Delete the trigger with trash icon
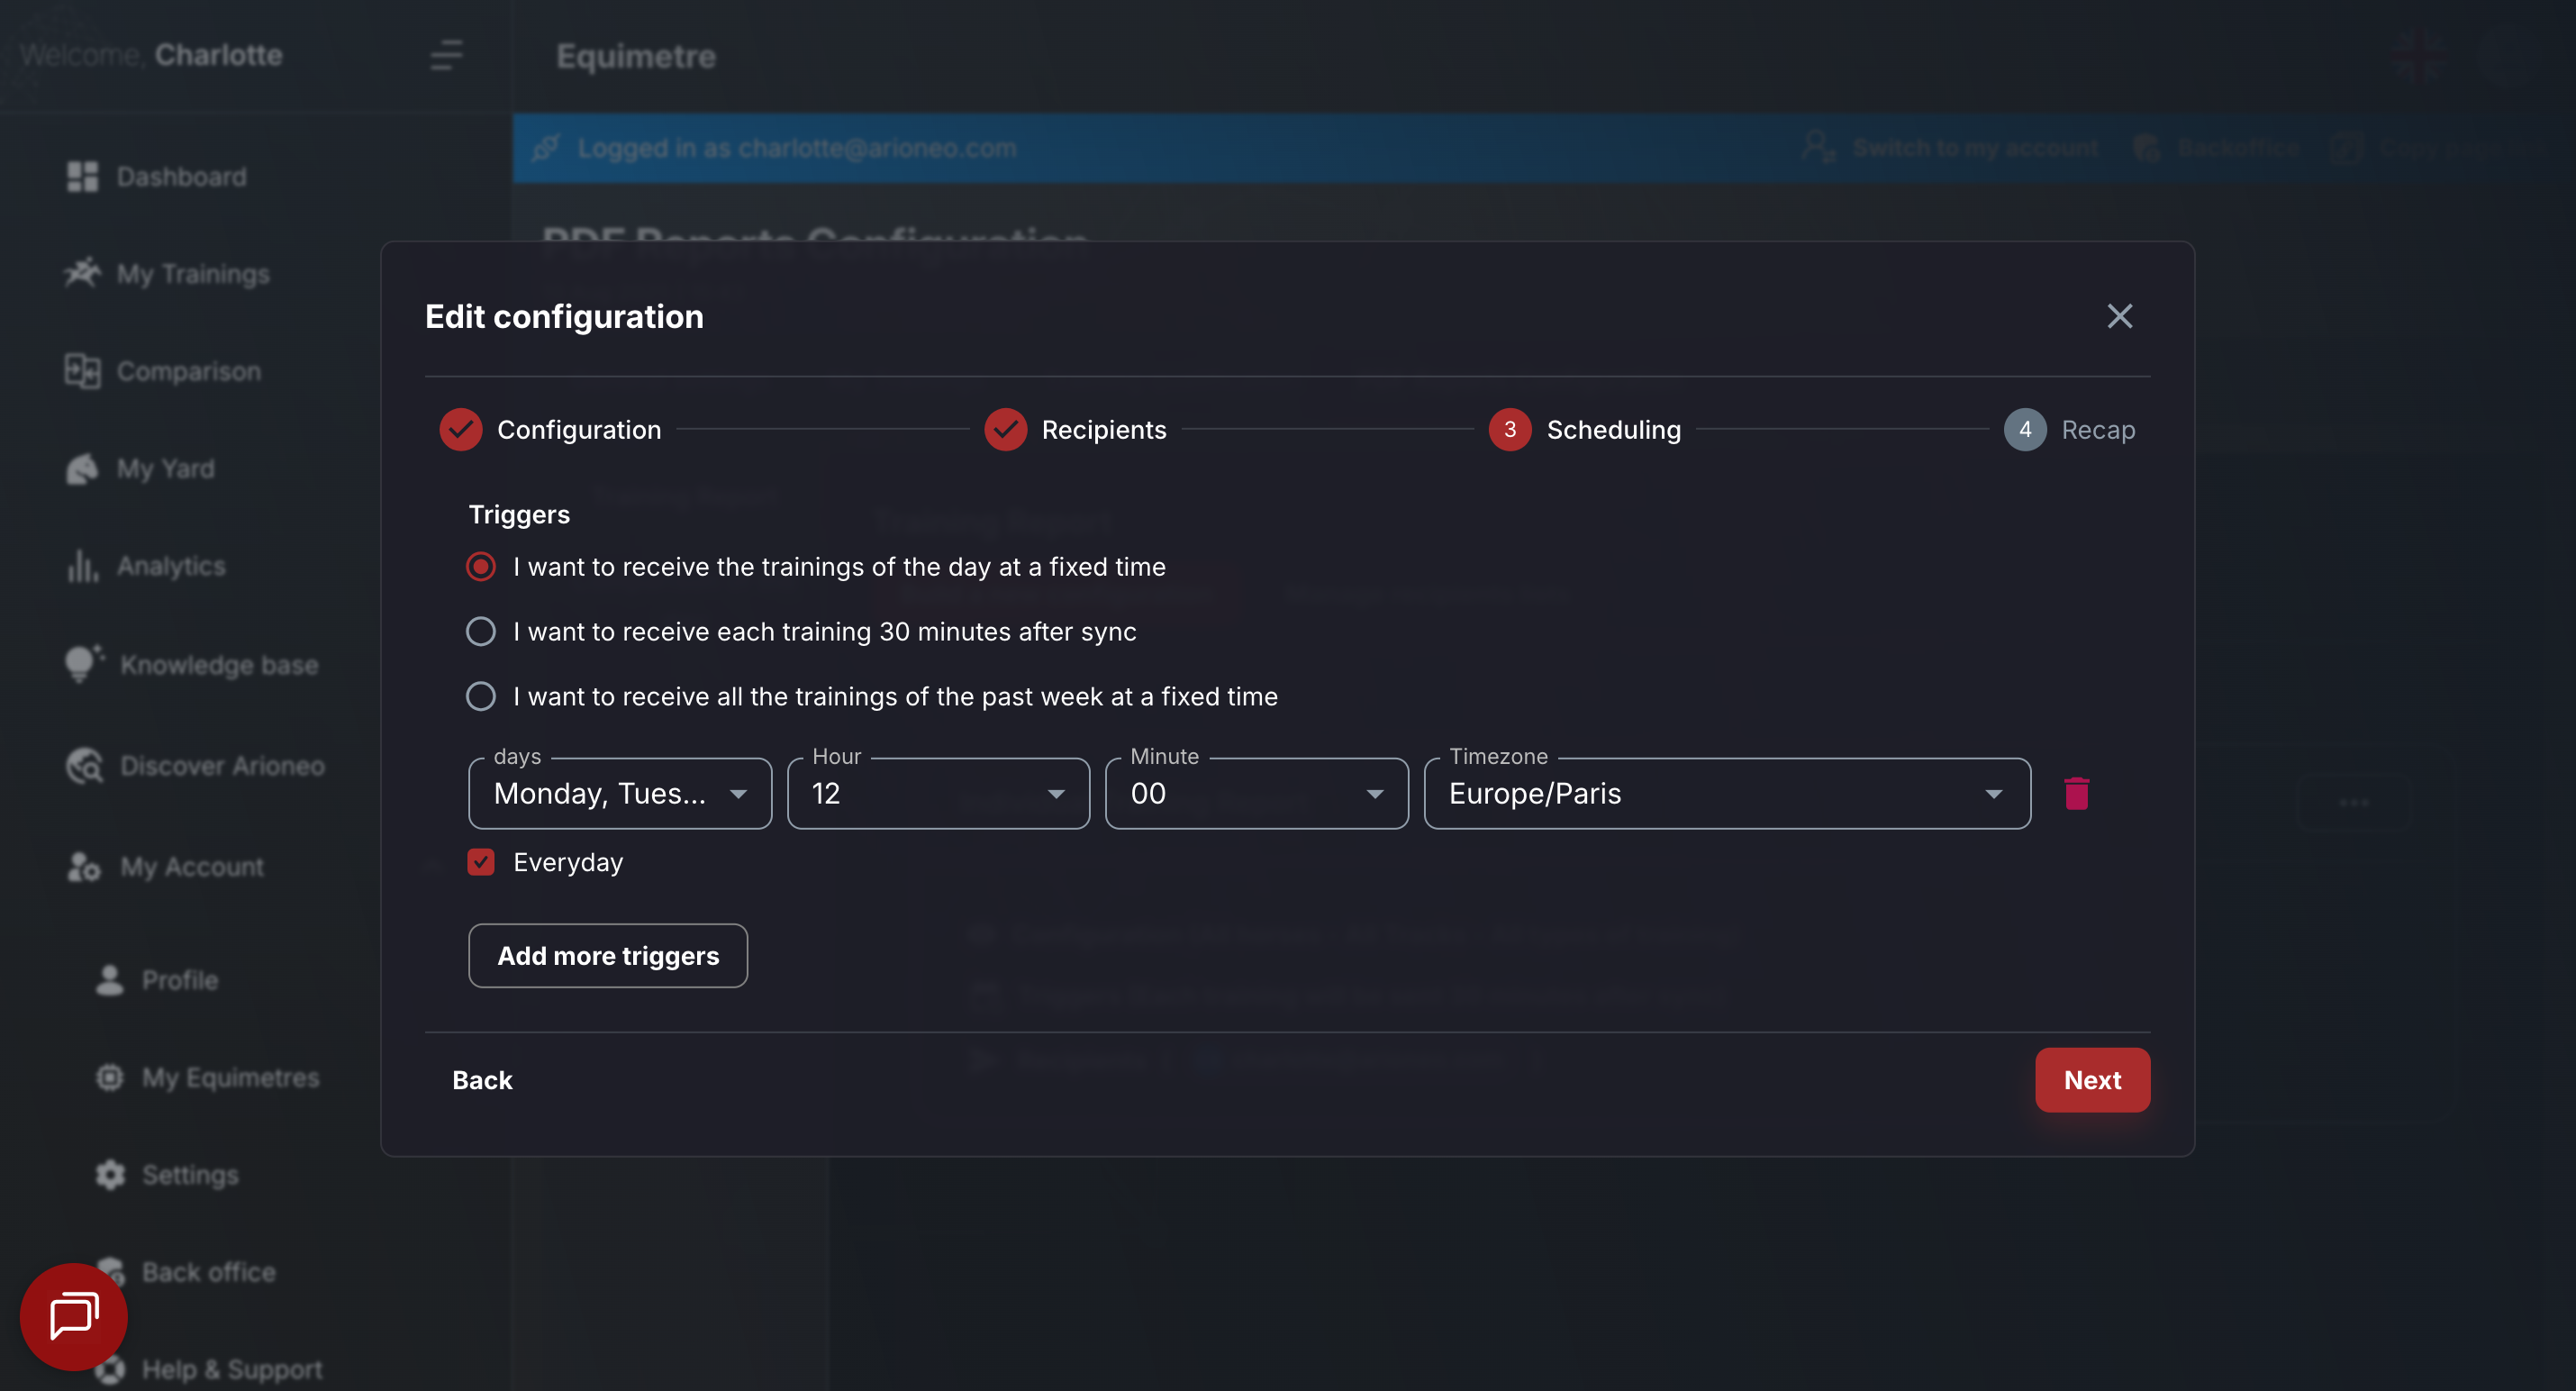 tap(2076, 793)
